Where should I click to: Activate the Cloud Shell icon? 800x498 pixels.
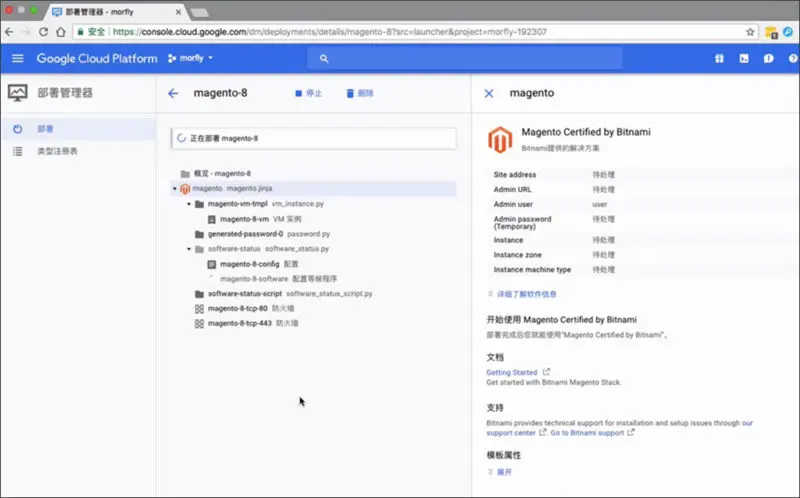(744, 59)
